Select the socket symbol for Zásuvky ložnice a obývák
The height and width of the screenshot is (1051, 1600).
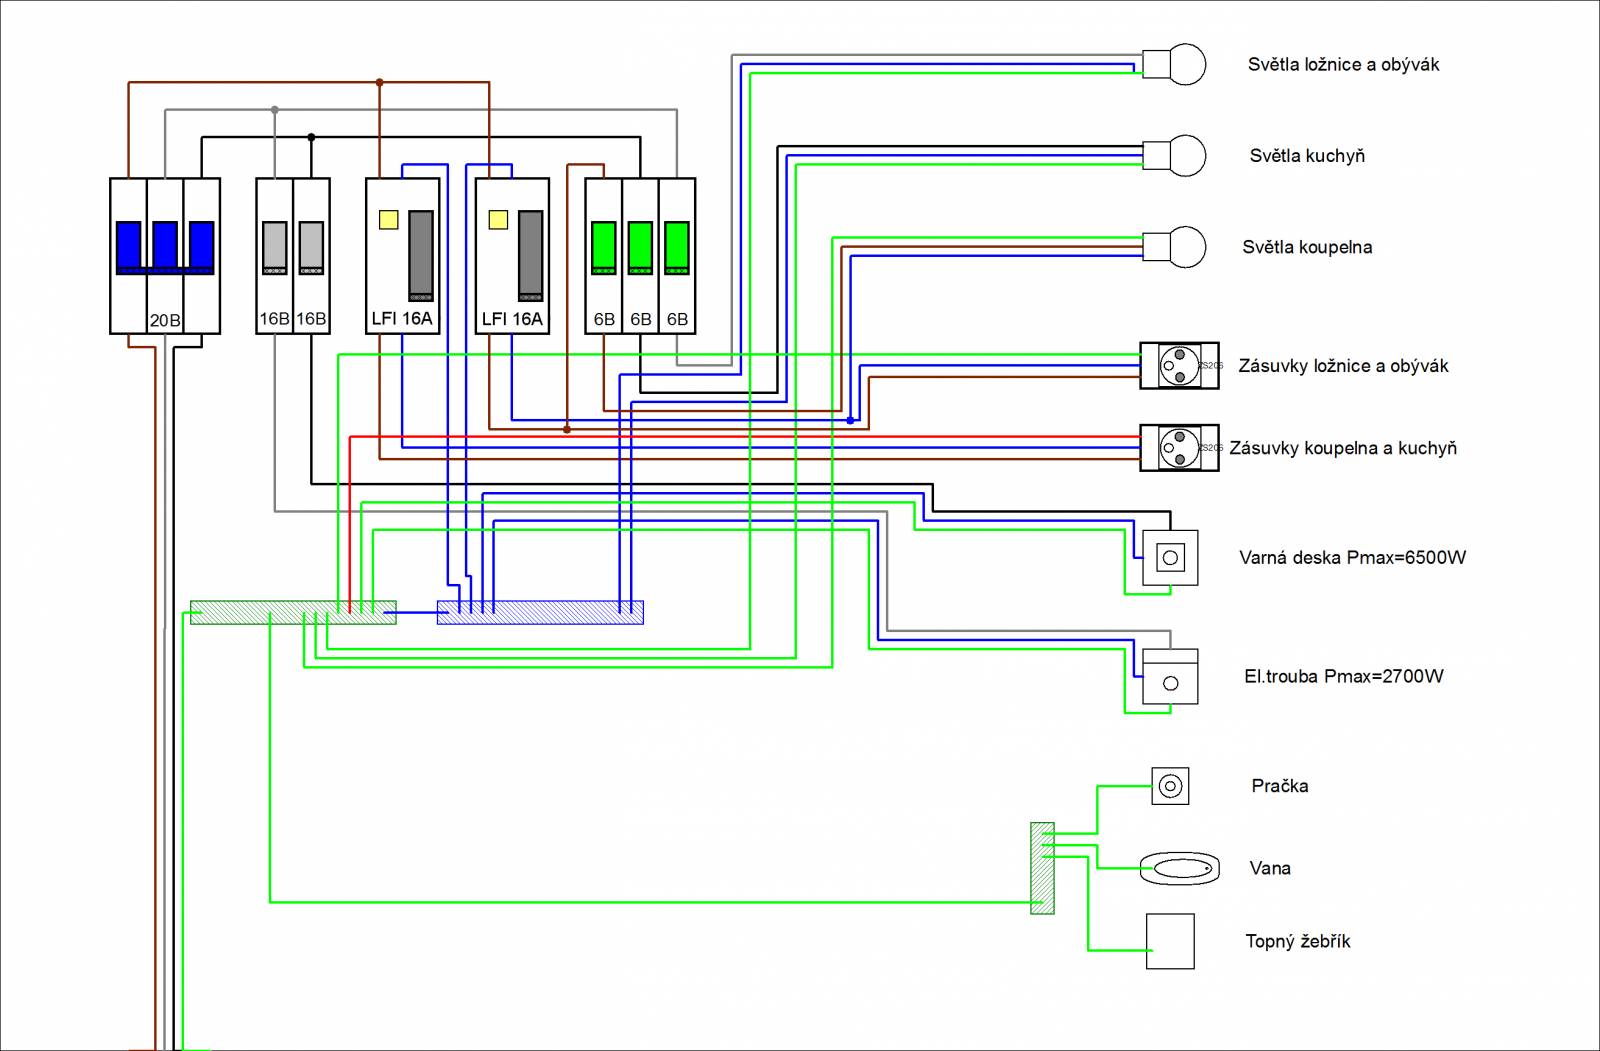[x=1180, y=366]
